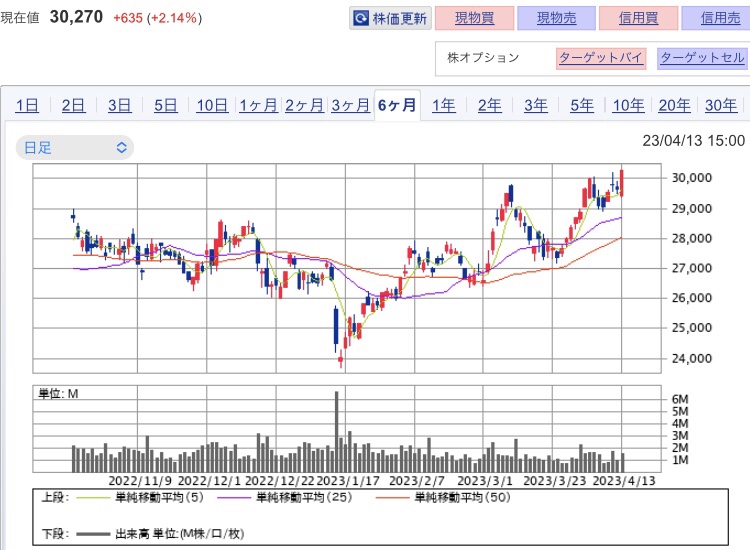This screenshot has height=550, width=750.
Task: Switch to the 3ヶ月 period tab
Action: (351, 105)
